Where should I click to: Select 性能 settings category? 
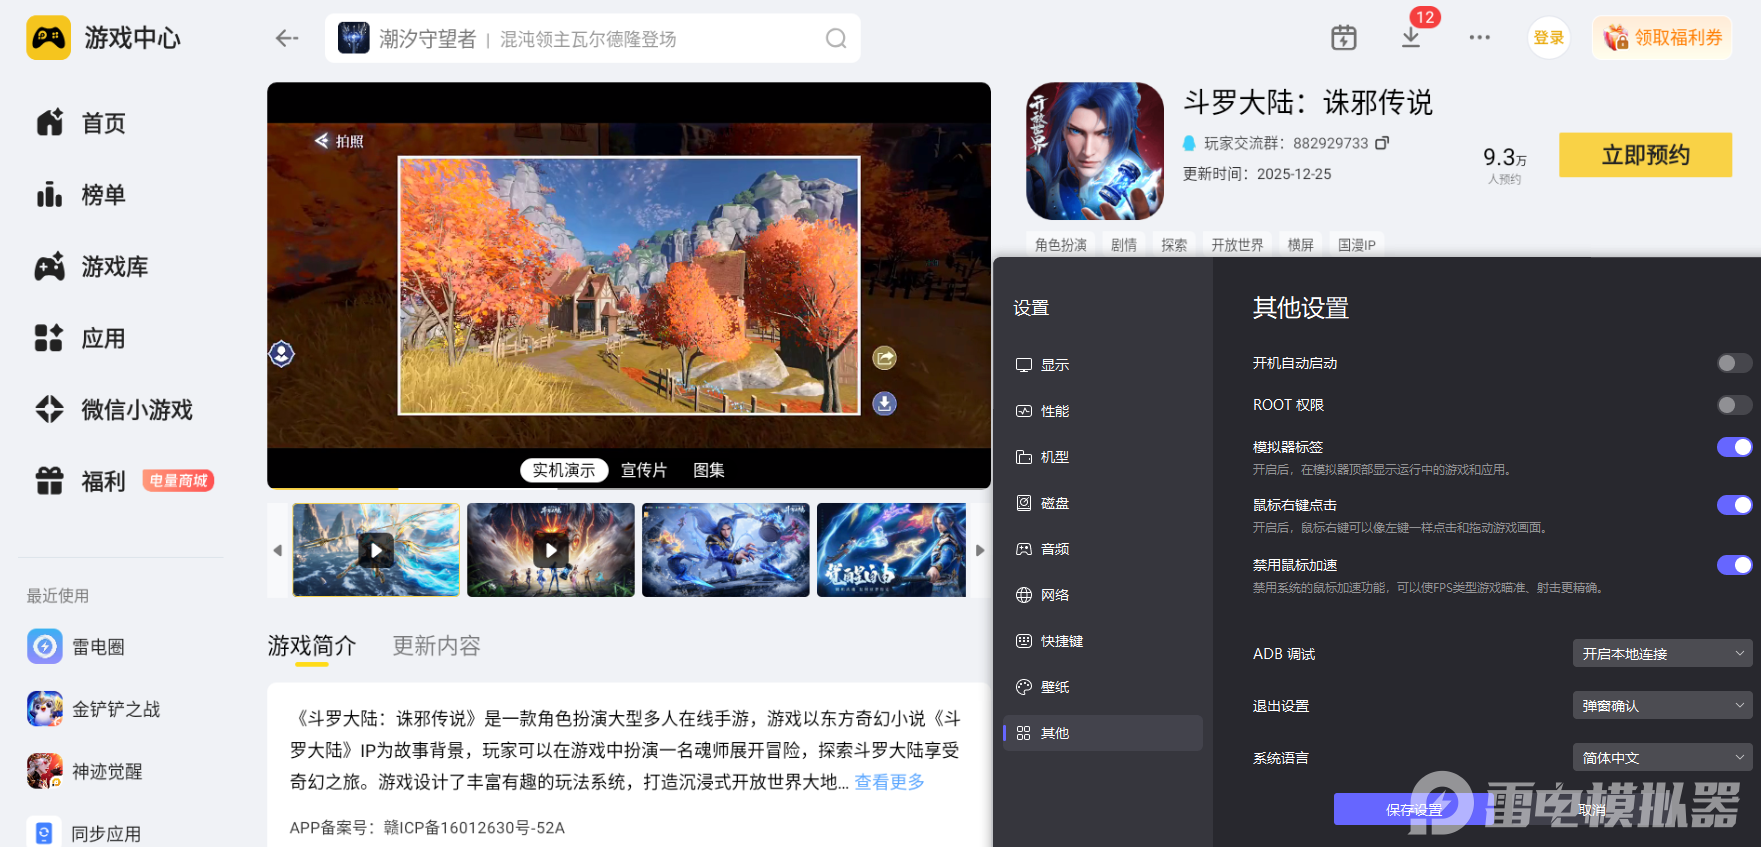(x=1103, y=411)
